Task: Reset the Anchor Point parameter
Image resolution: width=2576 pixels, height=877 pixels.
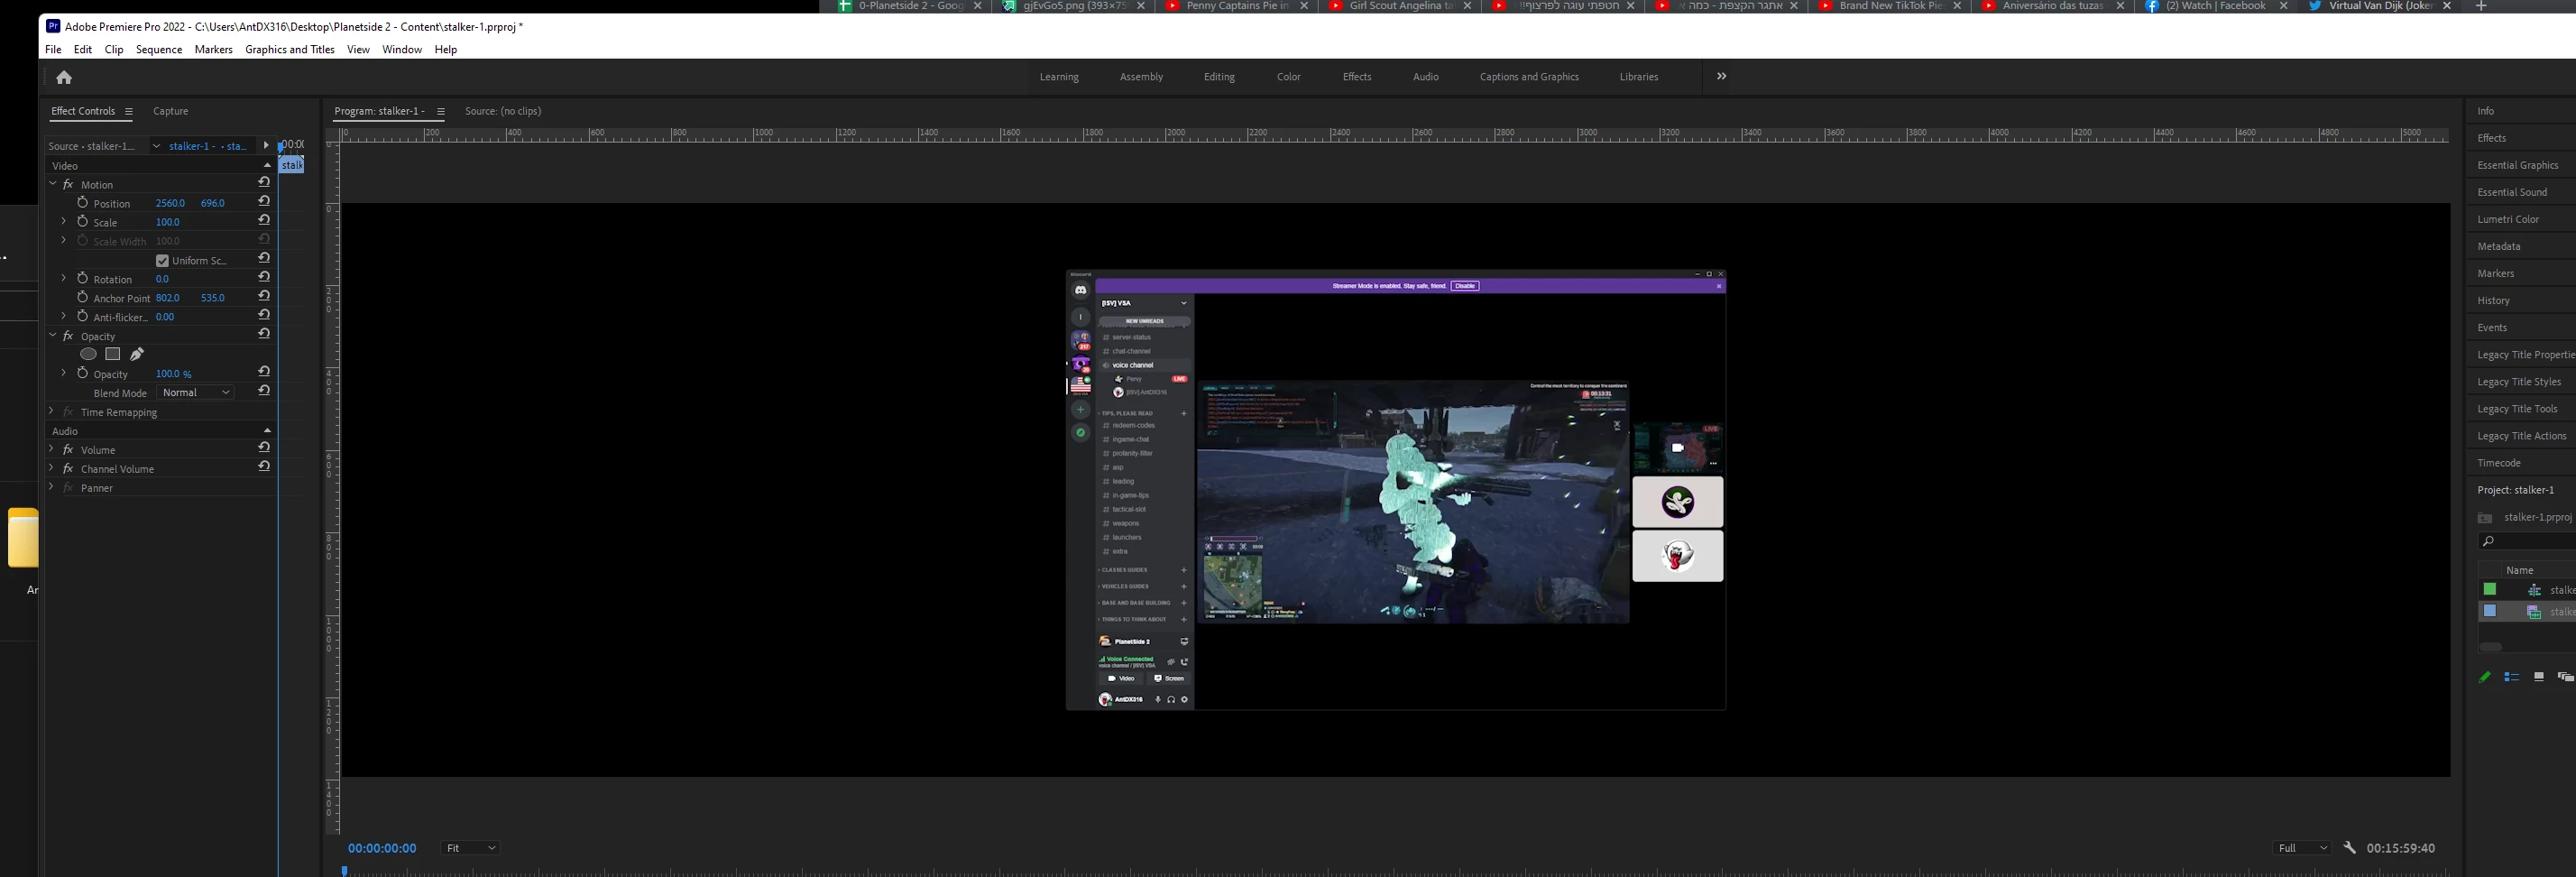Action: (264, 297)
